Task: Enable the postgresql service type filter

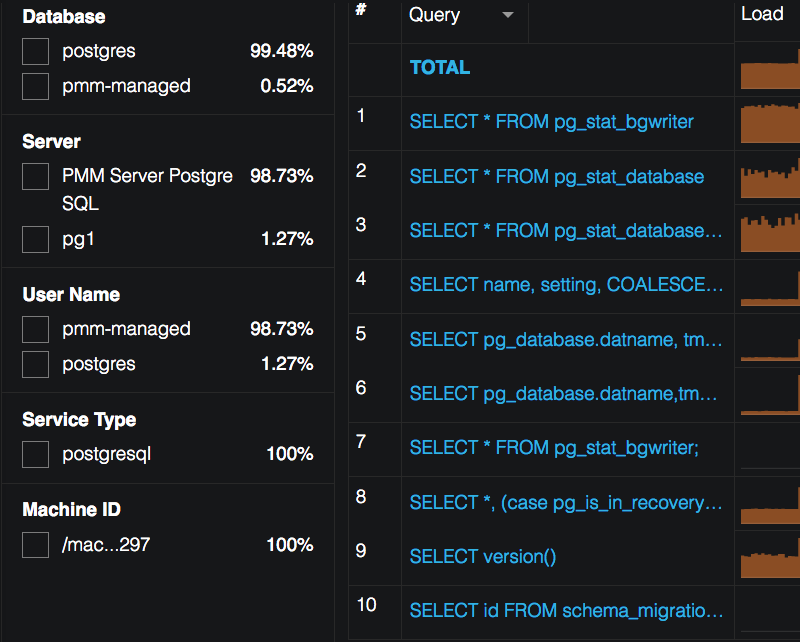Action: pos(36,455)
